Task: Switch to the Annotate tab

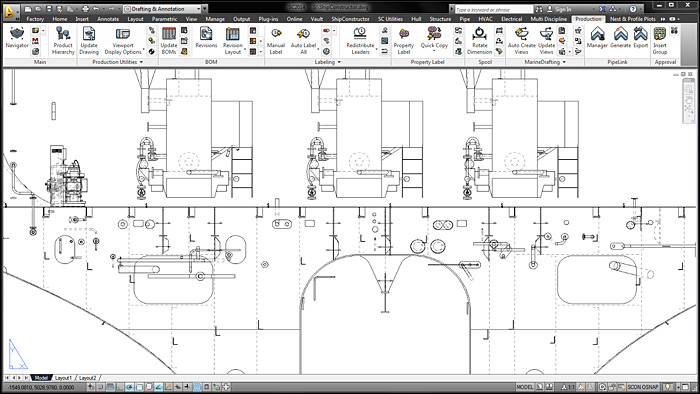Action: coord(108,19)
